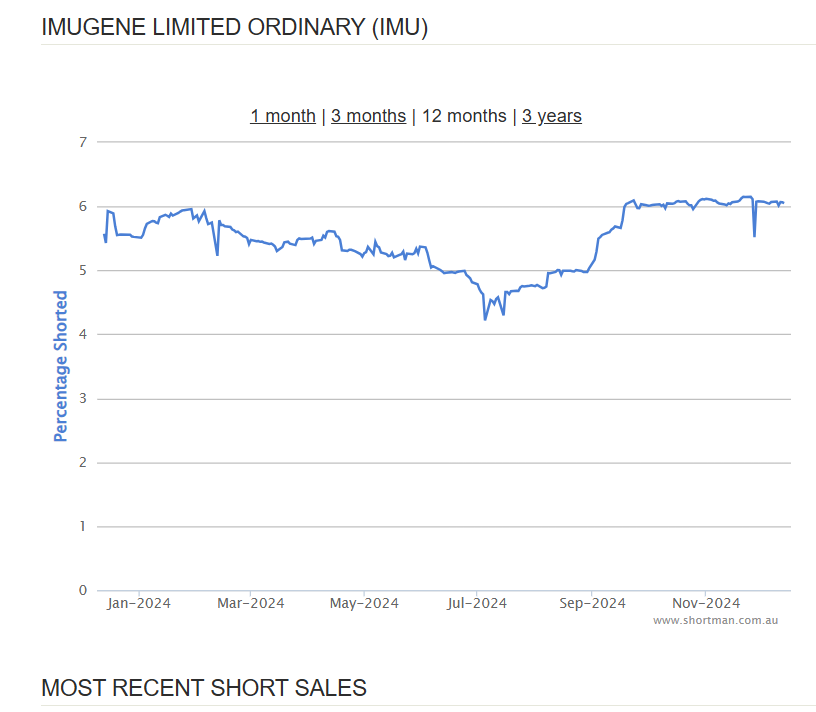Click the MOST RECENT SHORT SALES heading
This screenshot has height=712, width=816.
click(x=204, y=688)
